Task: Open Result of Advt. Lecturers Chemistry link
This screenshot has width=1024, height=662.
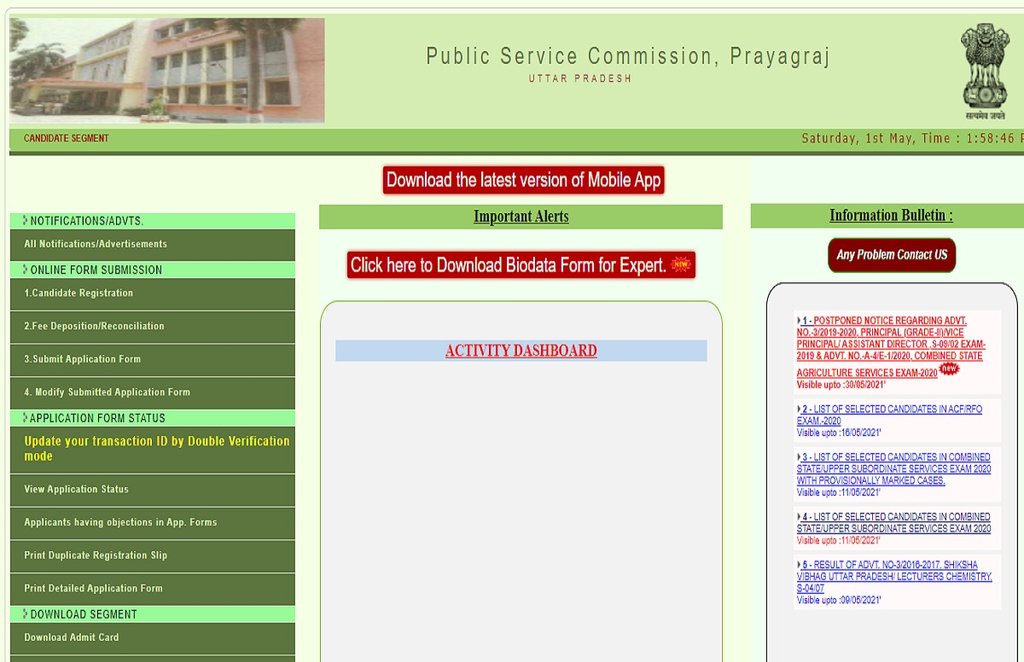Action: tap(894, 576)
